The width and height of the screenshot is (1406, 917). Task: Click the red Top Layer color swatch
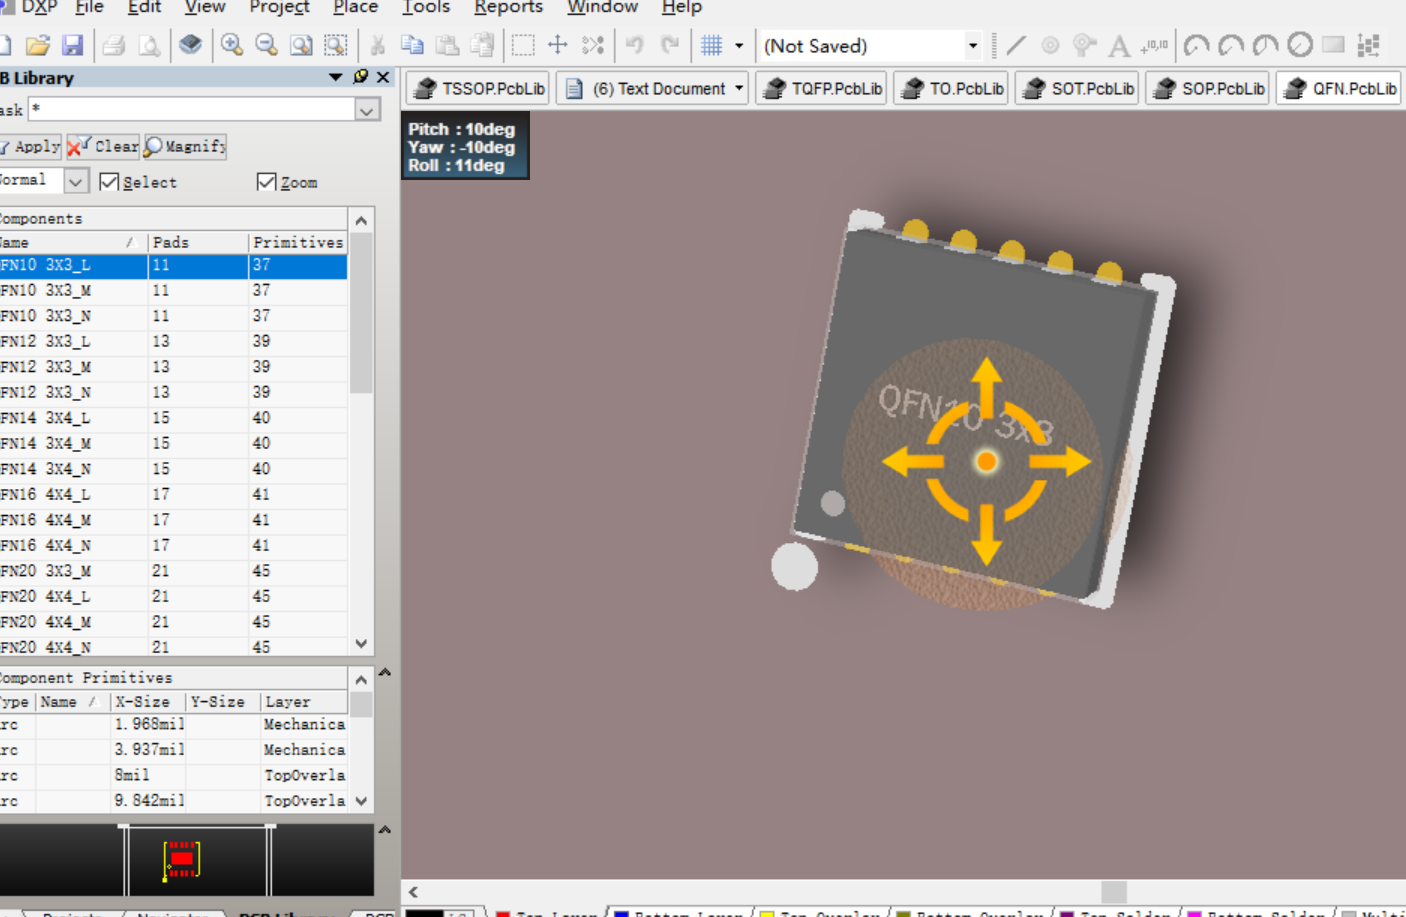[x=503, y=913]
